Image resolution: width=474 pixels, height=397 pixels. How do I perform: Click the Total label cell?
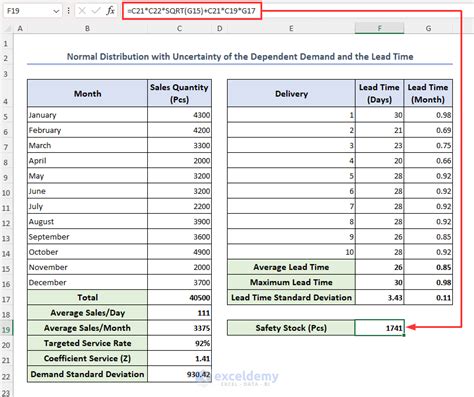pyautogui.click(x=87, y=297)
